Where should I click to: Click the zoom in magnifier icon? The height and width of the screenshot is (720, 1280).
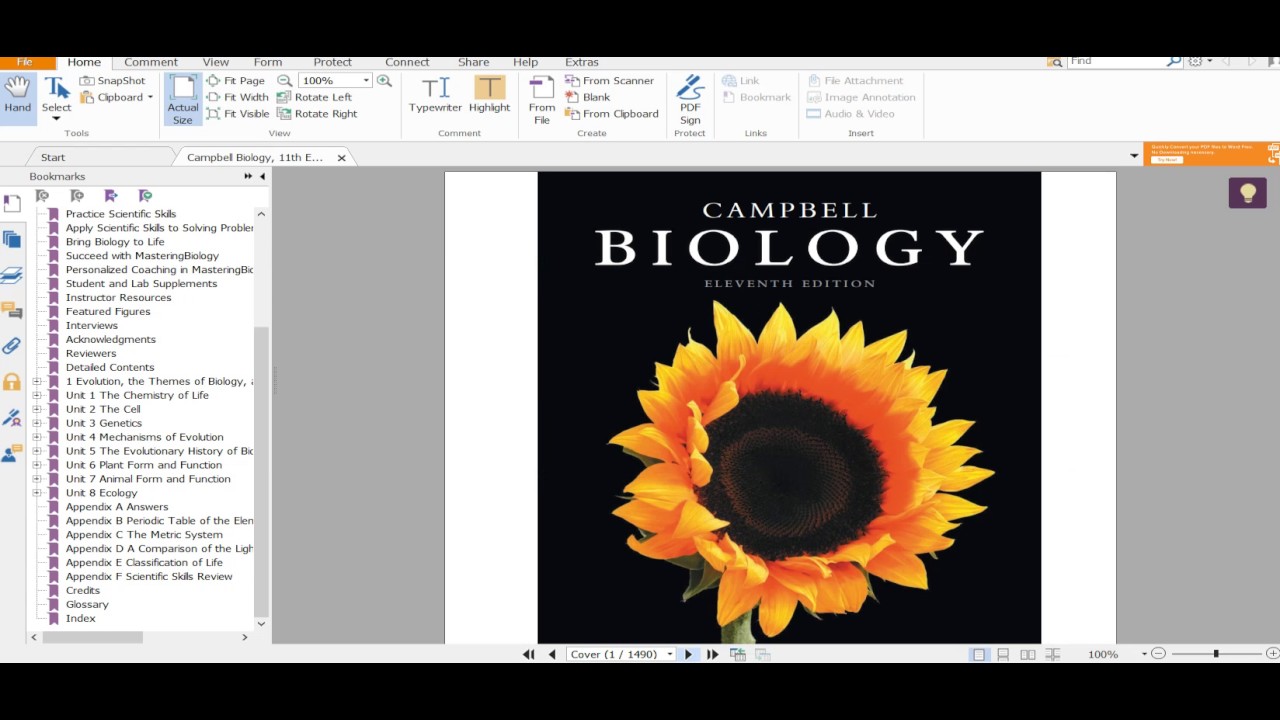[384, 81]
